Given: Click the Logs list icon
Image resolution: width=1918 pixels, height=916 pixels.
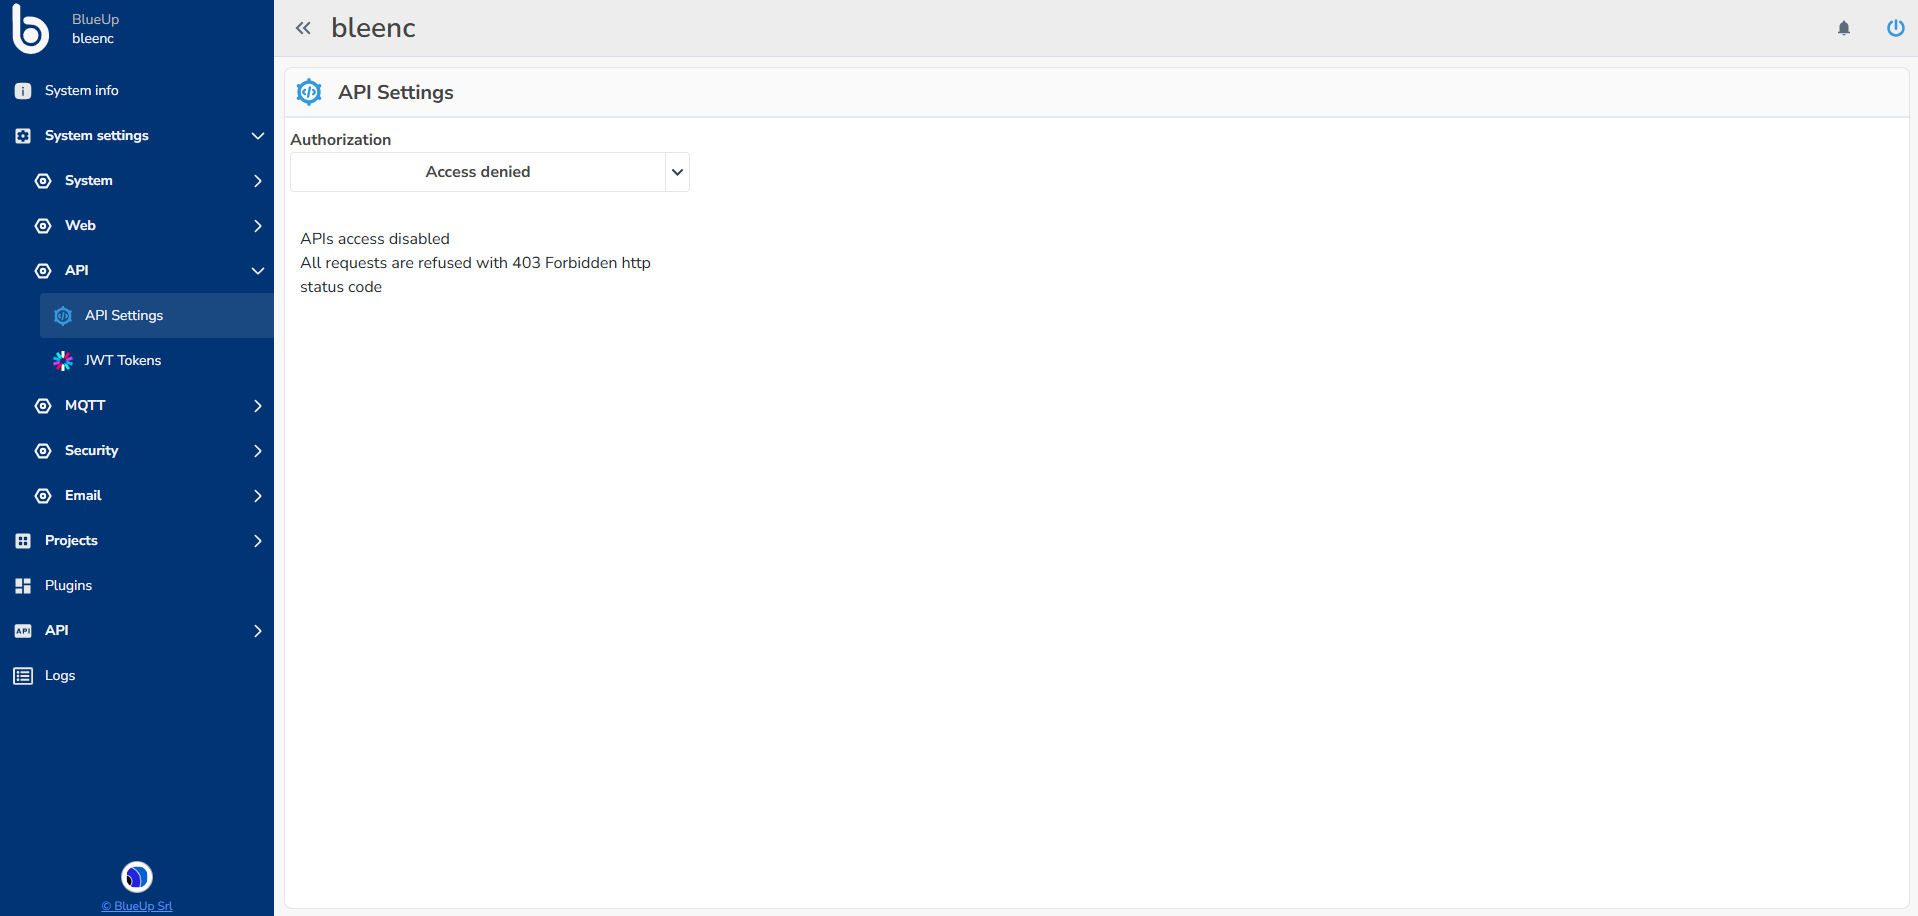Looking at the screenshot, I should [22, 676].
